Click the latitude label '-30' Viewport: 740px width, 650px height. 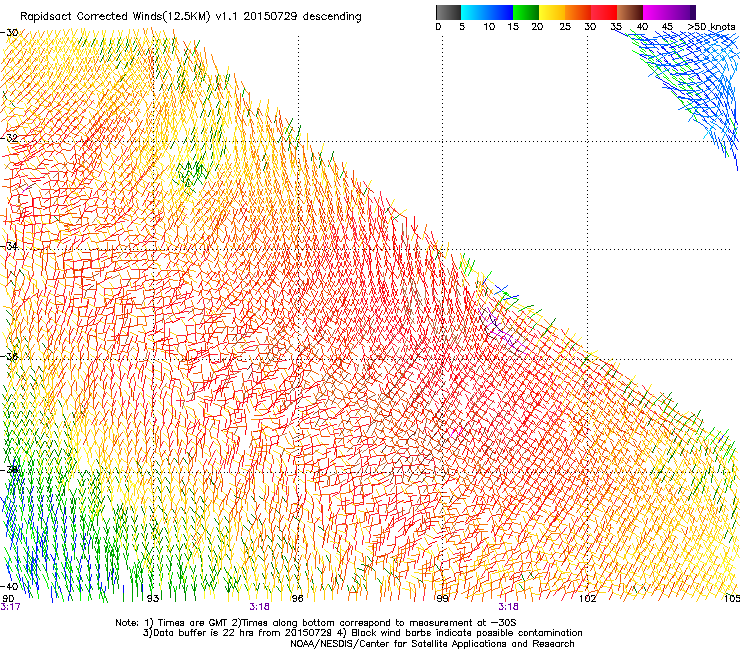coord(9,33)
